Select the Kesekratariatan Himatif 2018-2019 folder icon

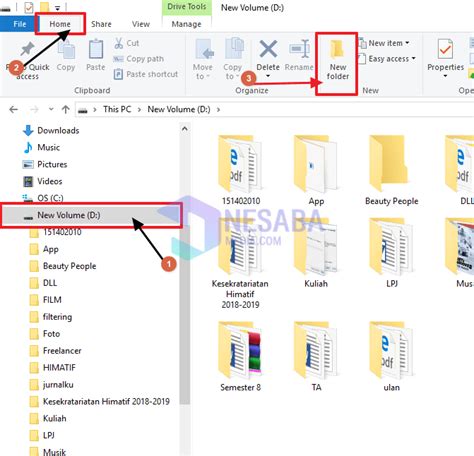240,247
